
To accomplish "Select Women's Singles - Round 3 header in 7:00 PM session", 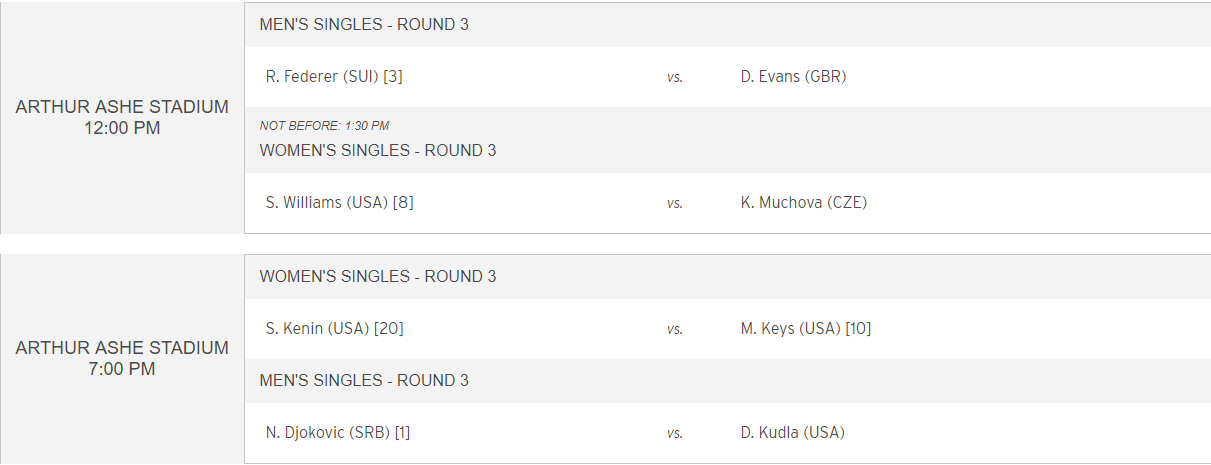I will pos(378,277).
